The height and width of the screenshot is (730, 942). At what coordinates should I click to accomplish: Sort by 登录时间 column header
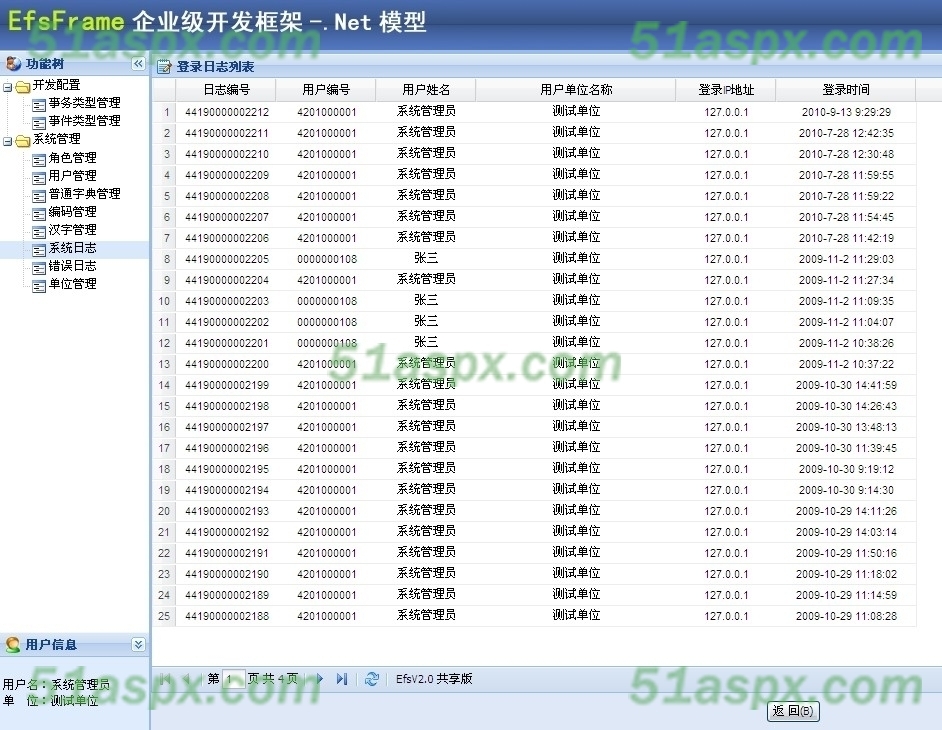click(x=846, y=90)
